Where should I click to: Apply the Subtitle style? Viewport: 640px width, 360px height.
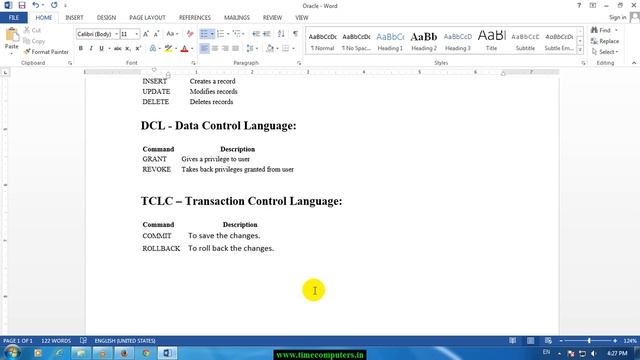click(525, 41)
